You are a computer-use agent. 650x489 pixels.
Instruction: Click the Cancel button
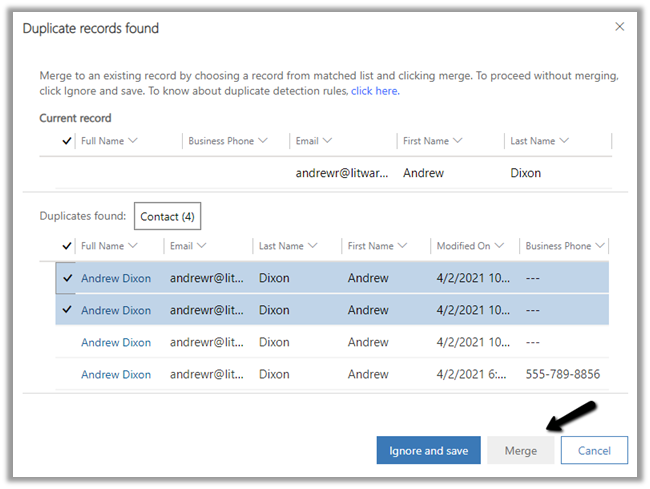594,451
